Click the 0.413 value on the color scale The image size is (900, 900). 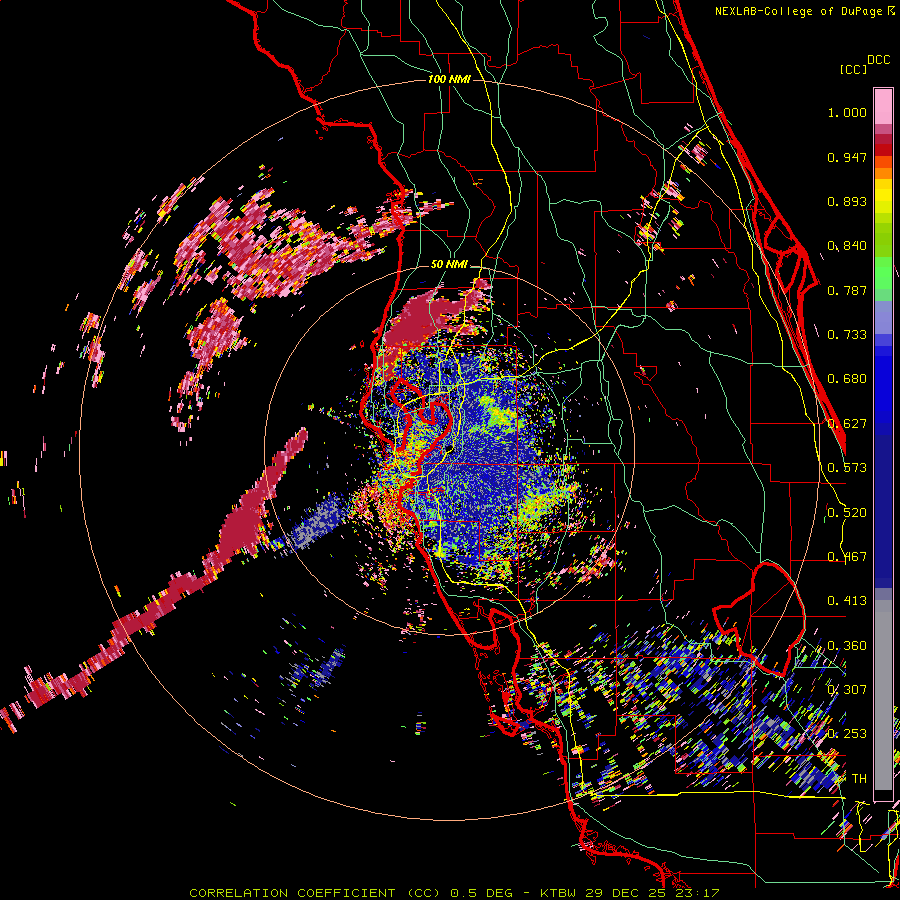847,601
